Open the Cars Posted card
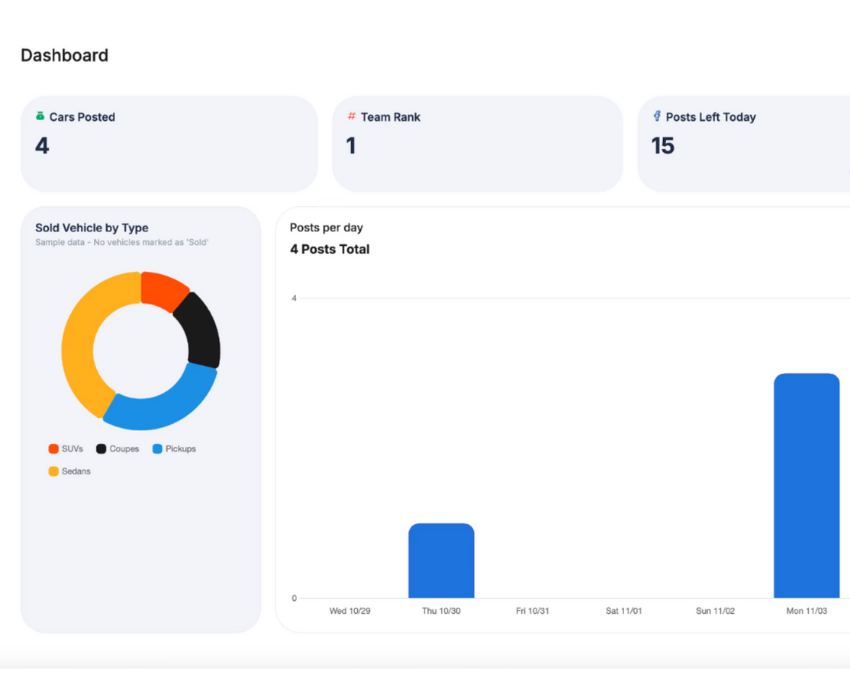Screen dimensions: 850x700 tap(169, 144)
